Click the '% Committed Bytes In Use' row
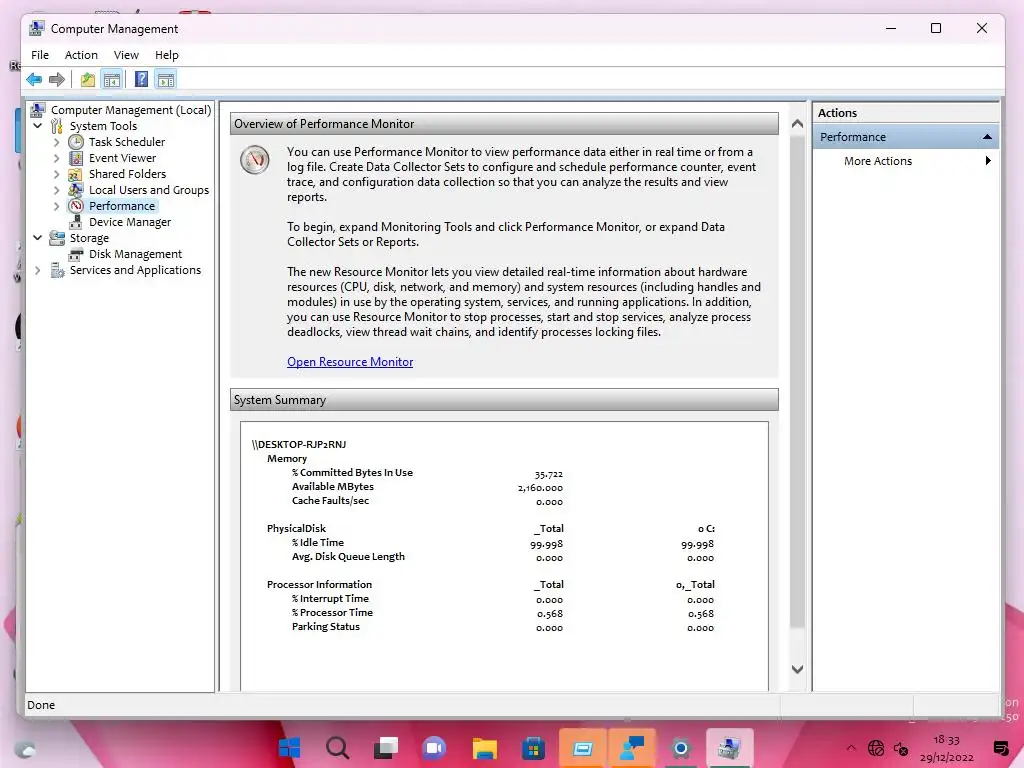The image size is (1024, 768). (427, 473)
